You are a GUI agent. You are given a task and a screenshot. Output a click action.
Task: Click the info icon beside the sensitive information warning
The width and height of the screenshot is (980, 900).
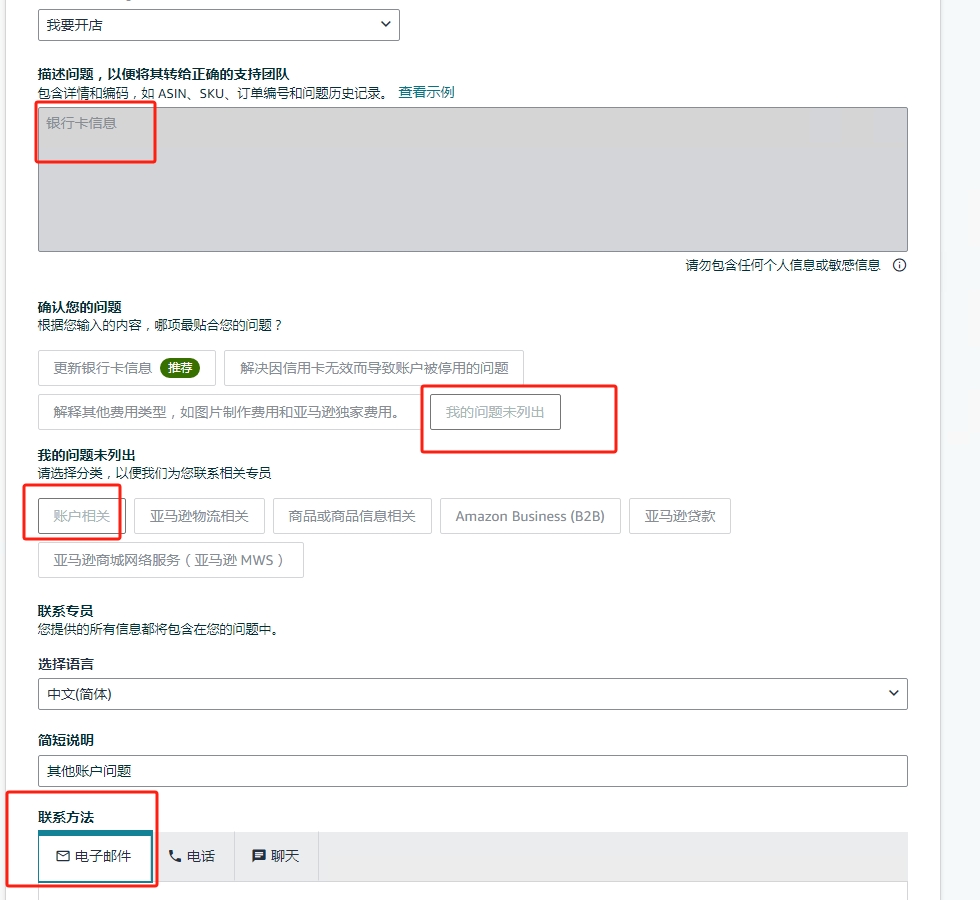tap(899, 265)
